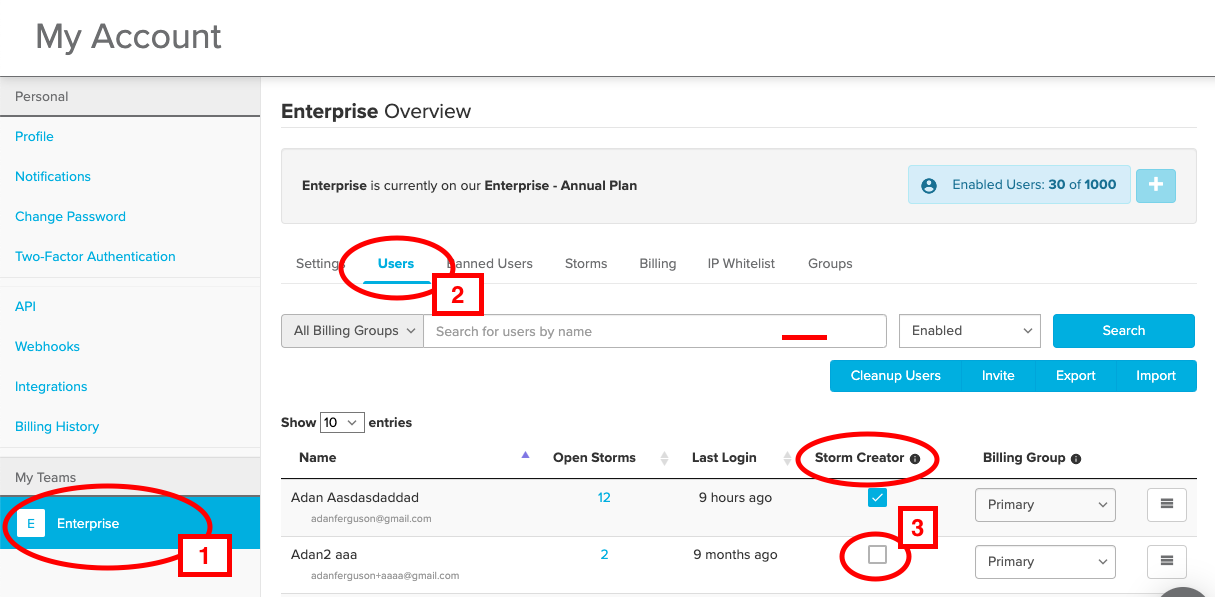The height and width of the screenshot is (597, 1215).
Task: Open hamburger menu for Adan Aasdasdaddad
Action: [x=1166, y=504]
